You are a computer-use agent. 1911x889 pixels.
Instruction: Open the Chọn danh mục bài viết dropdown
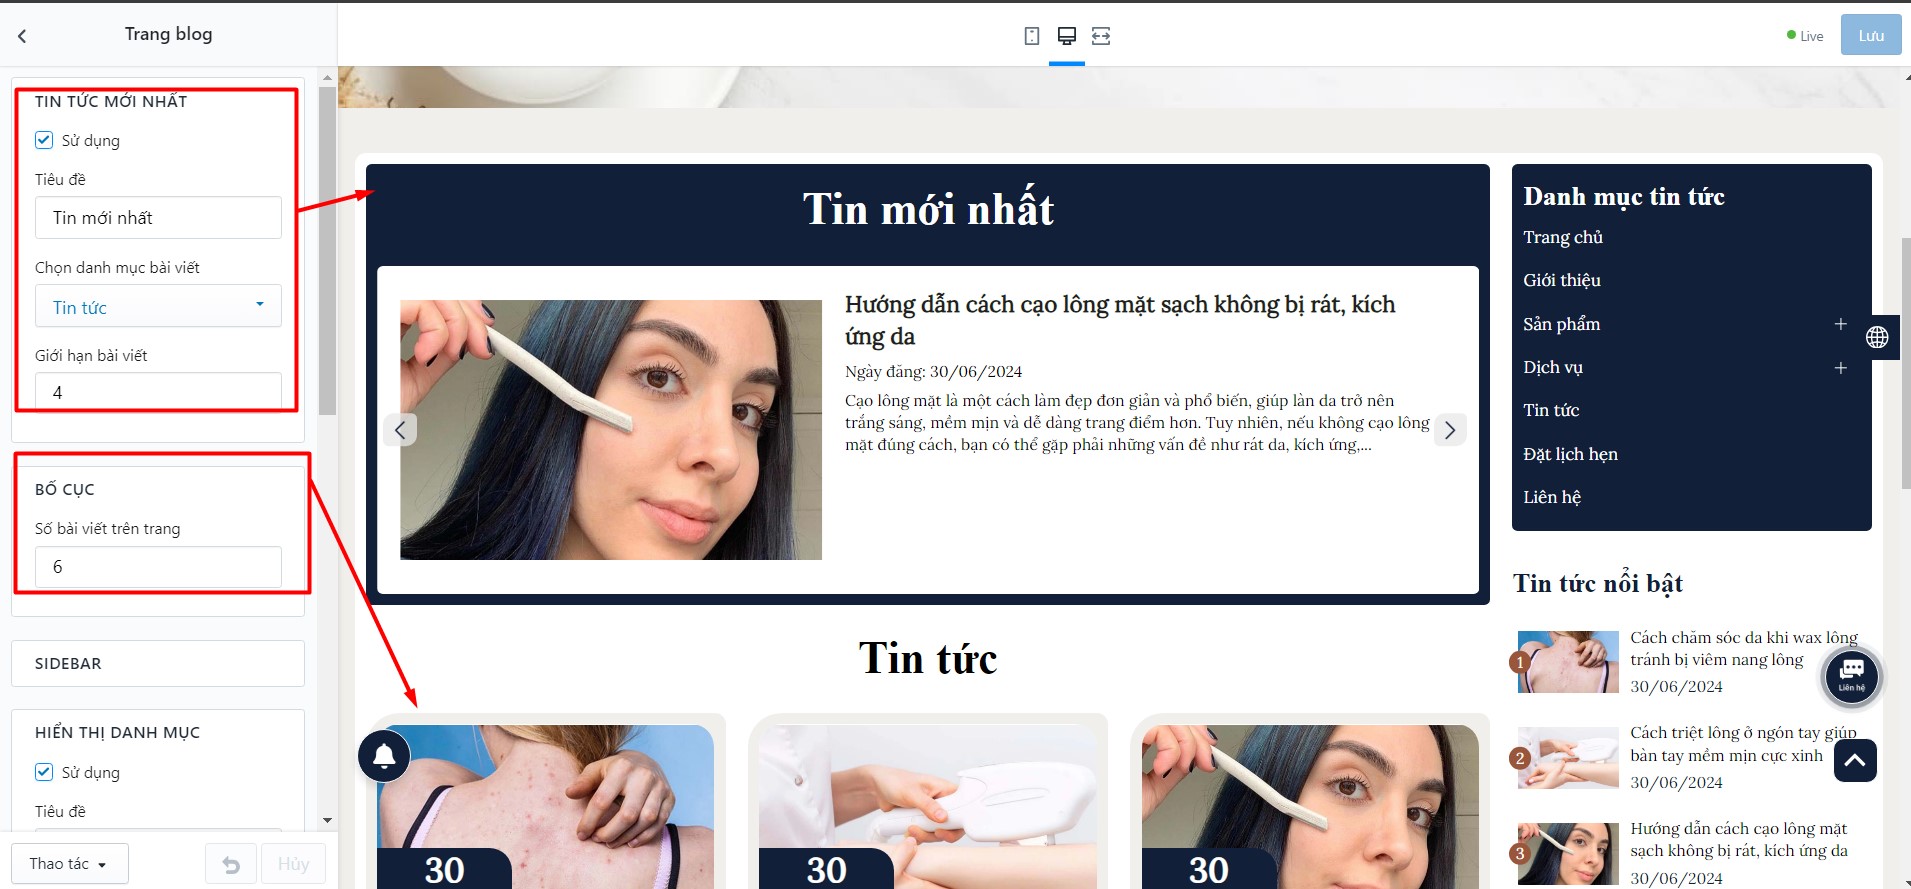pyautogui.click(x=158, y=307)
